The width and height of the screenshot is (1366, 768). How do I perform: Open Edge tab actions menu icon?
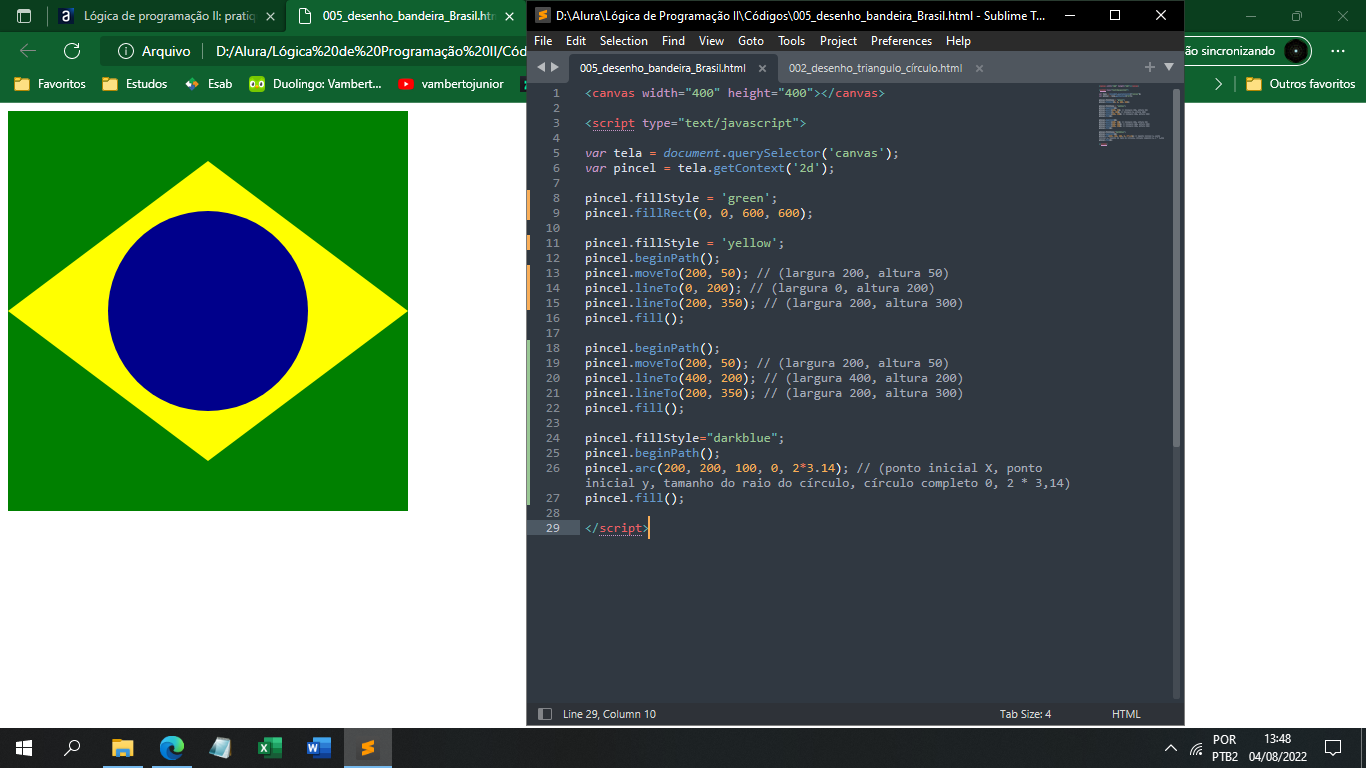[24, 16]
